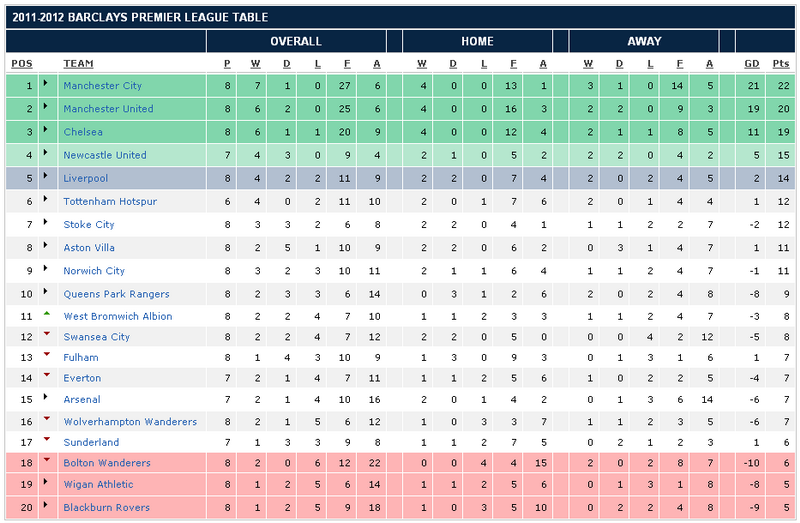Sort table by the POS column header

[x=21, y=64]
